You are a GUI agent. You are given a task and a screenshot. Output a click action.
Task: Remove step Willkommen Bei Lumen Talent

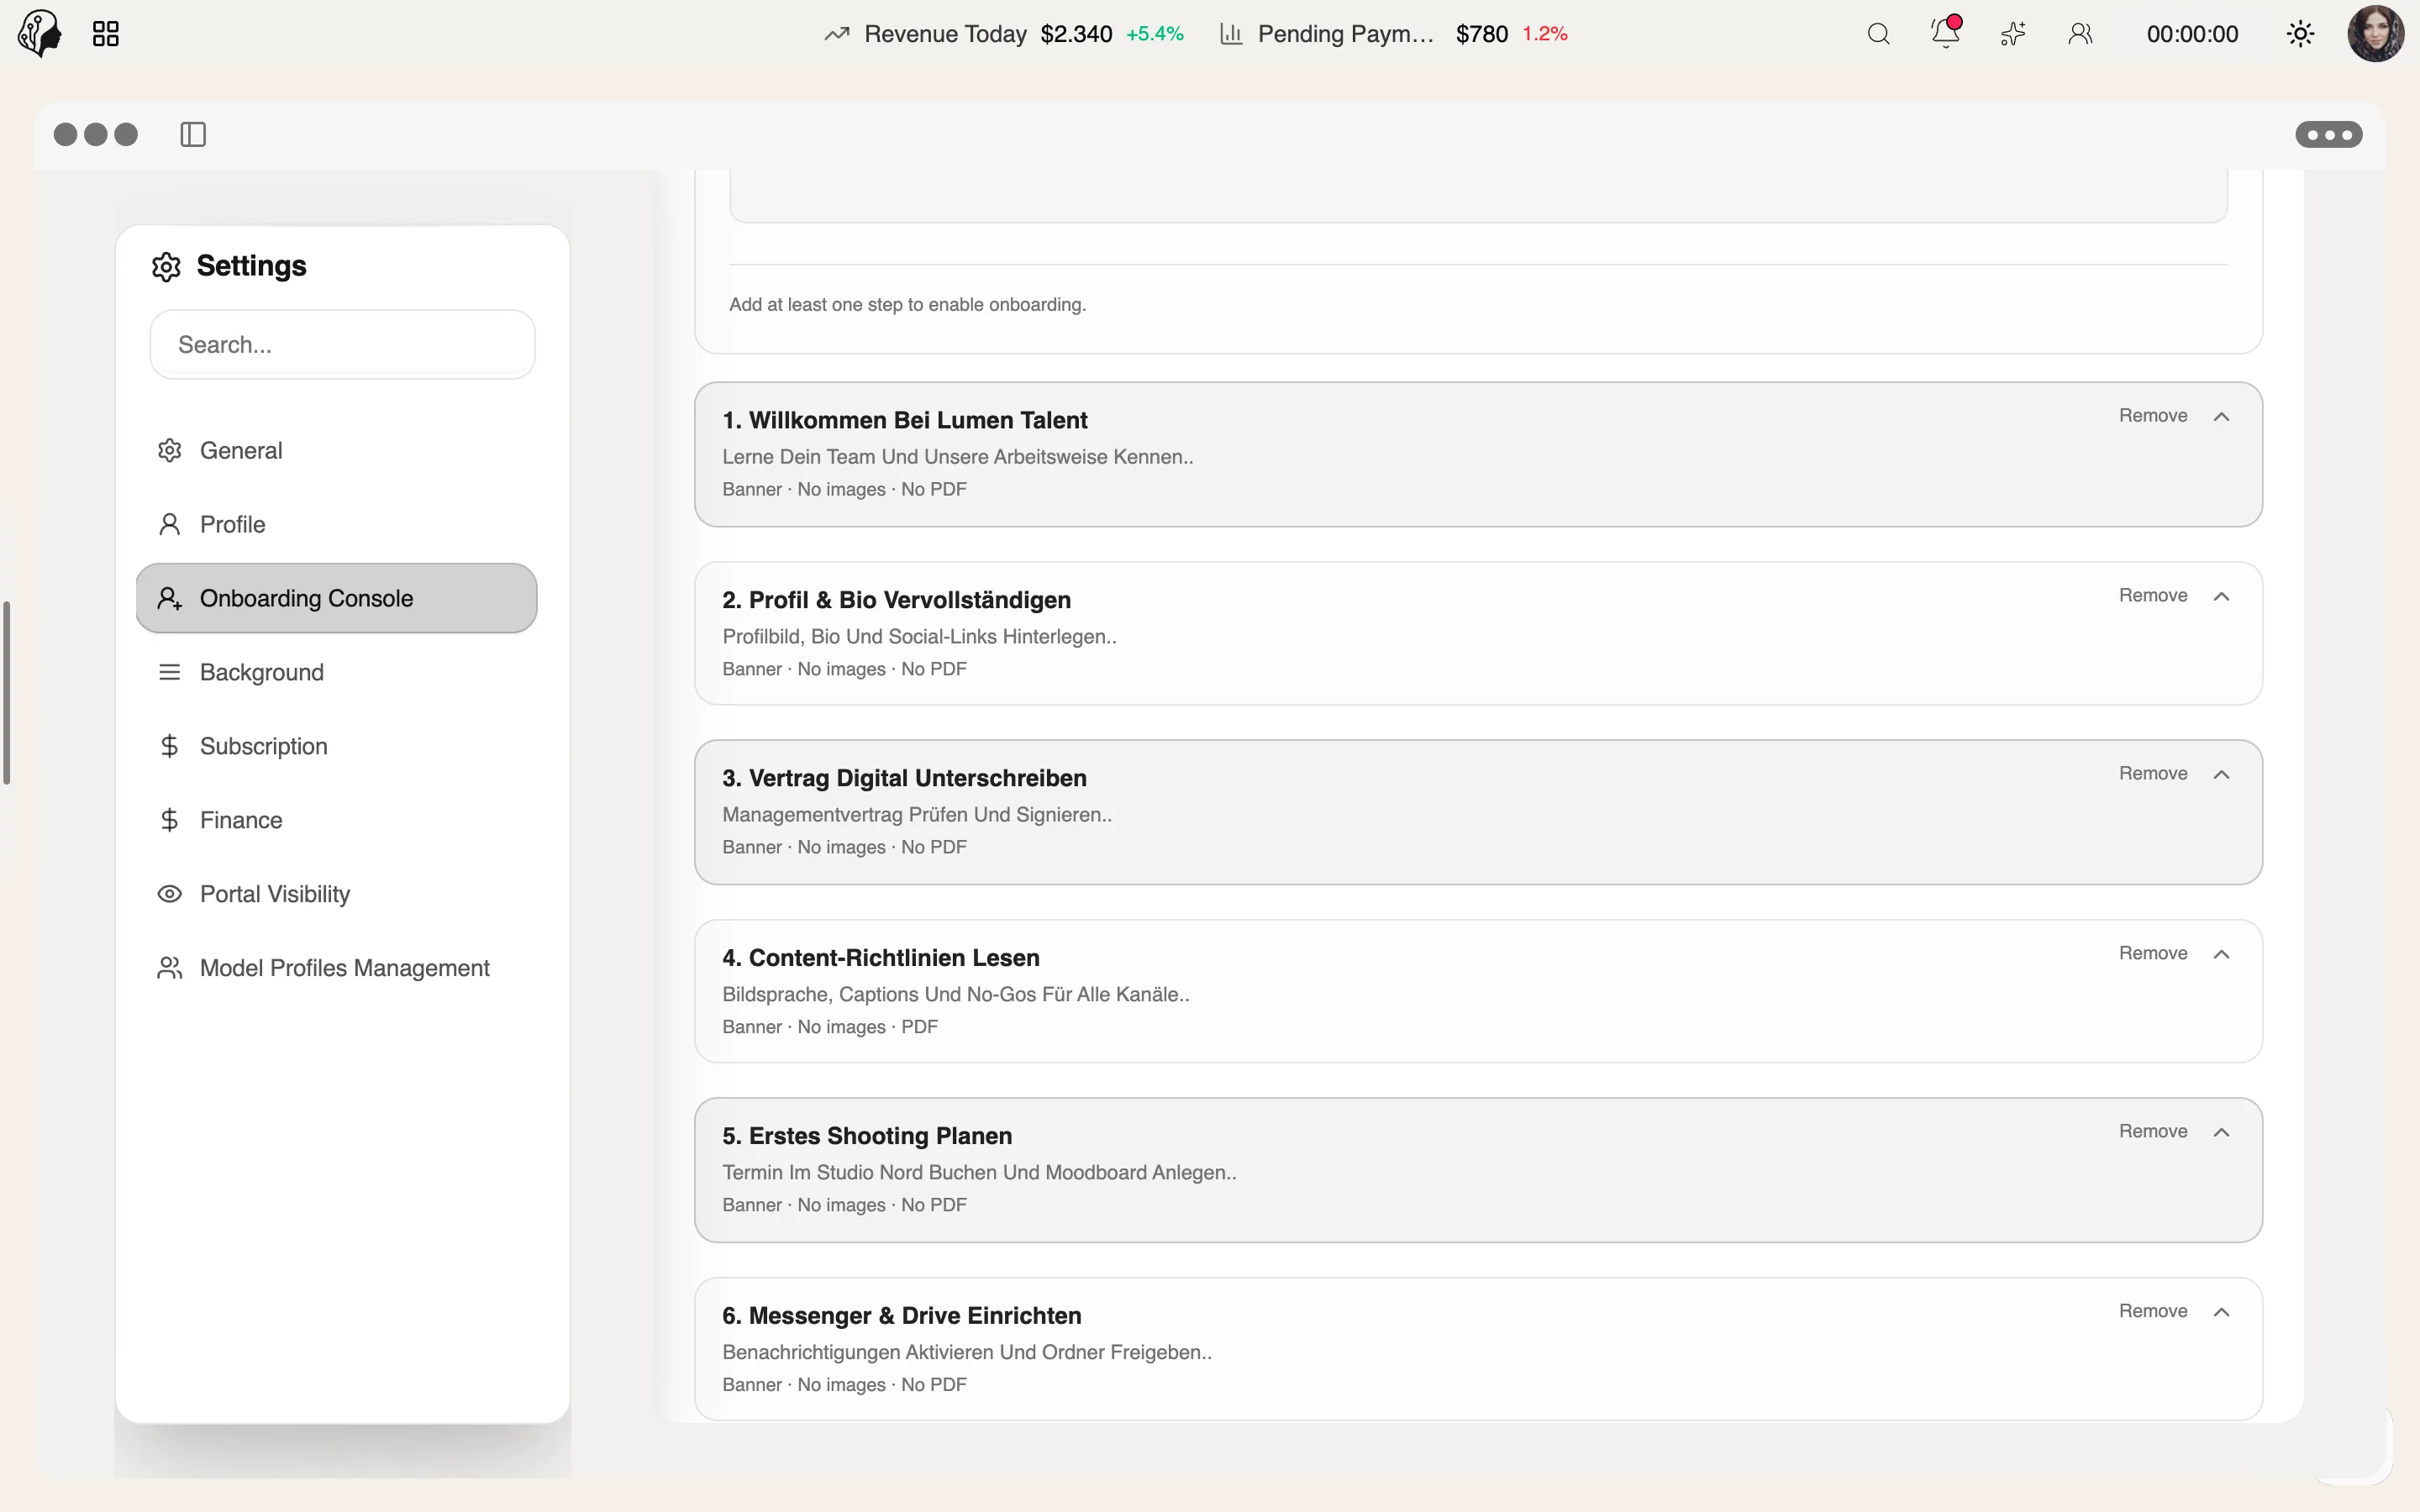2152,415
